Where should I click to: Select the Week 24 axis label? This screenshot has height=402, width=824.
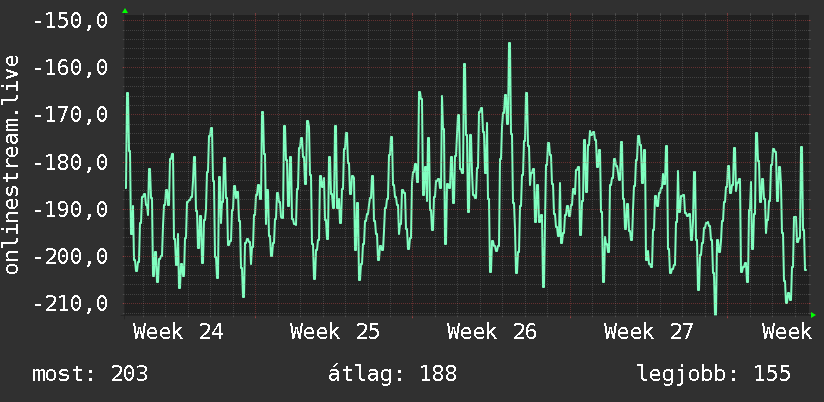[x=178, y=332]
